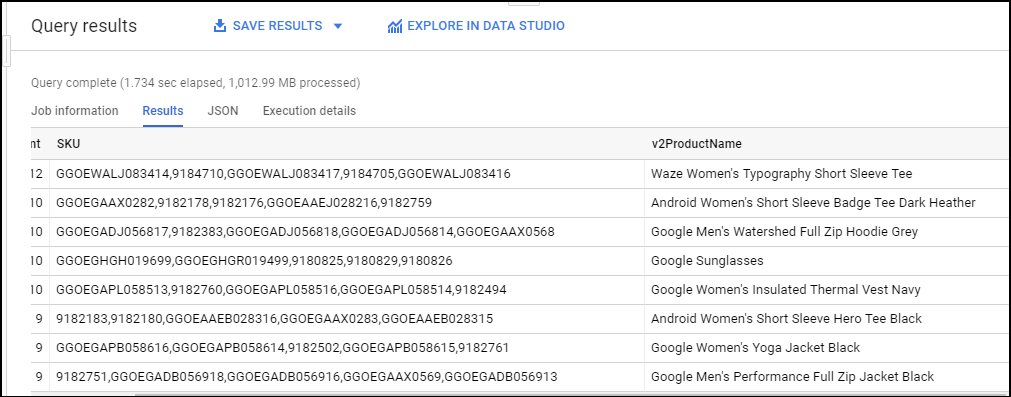Click SKU cell starting GGOEGAAX0282
1011x397 pixels.
347,203
